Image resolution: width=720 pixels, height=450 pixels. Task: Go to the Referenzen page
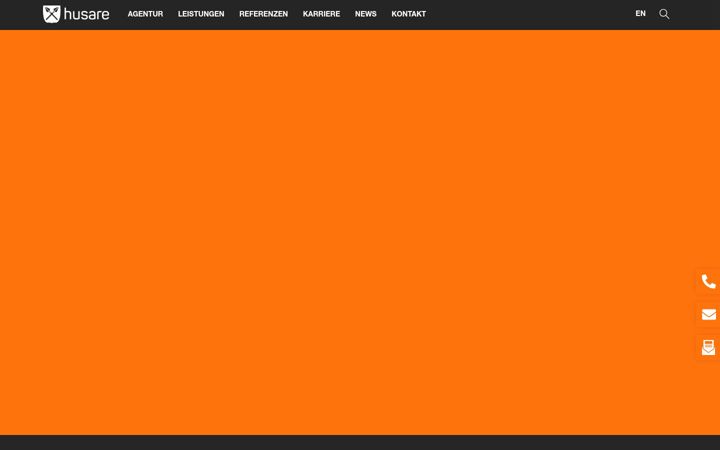pyautogui.click(x=264, y=14)
